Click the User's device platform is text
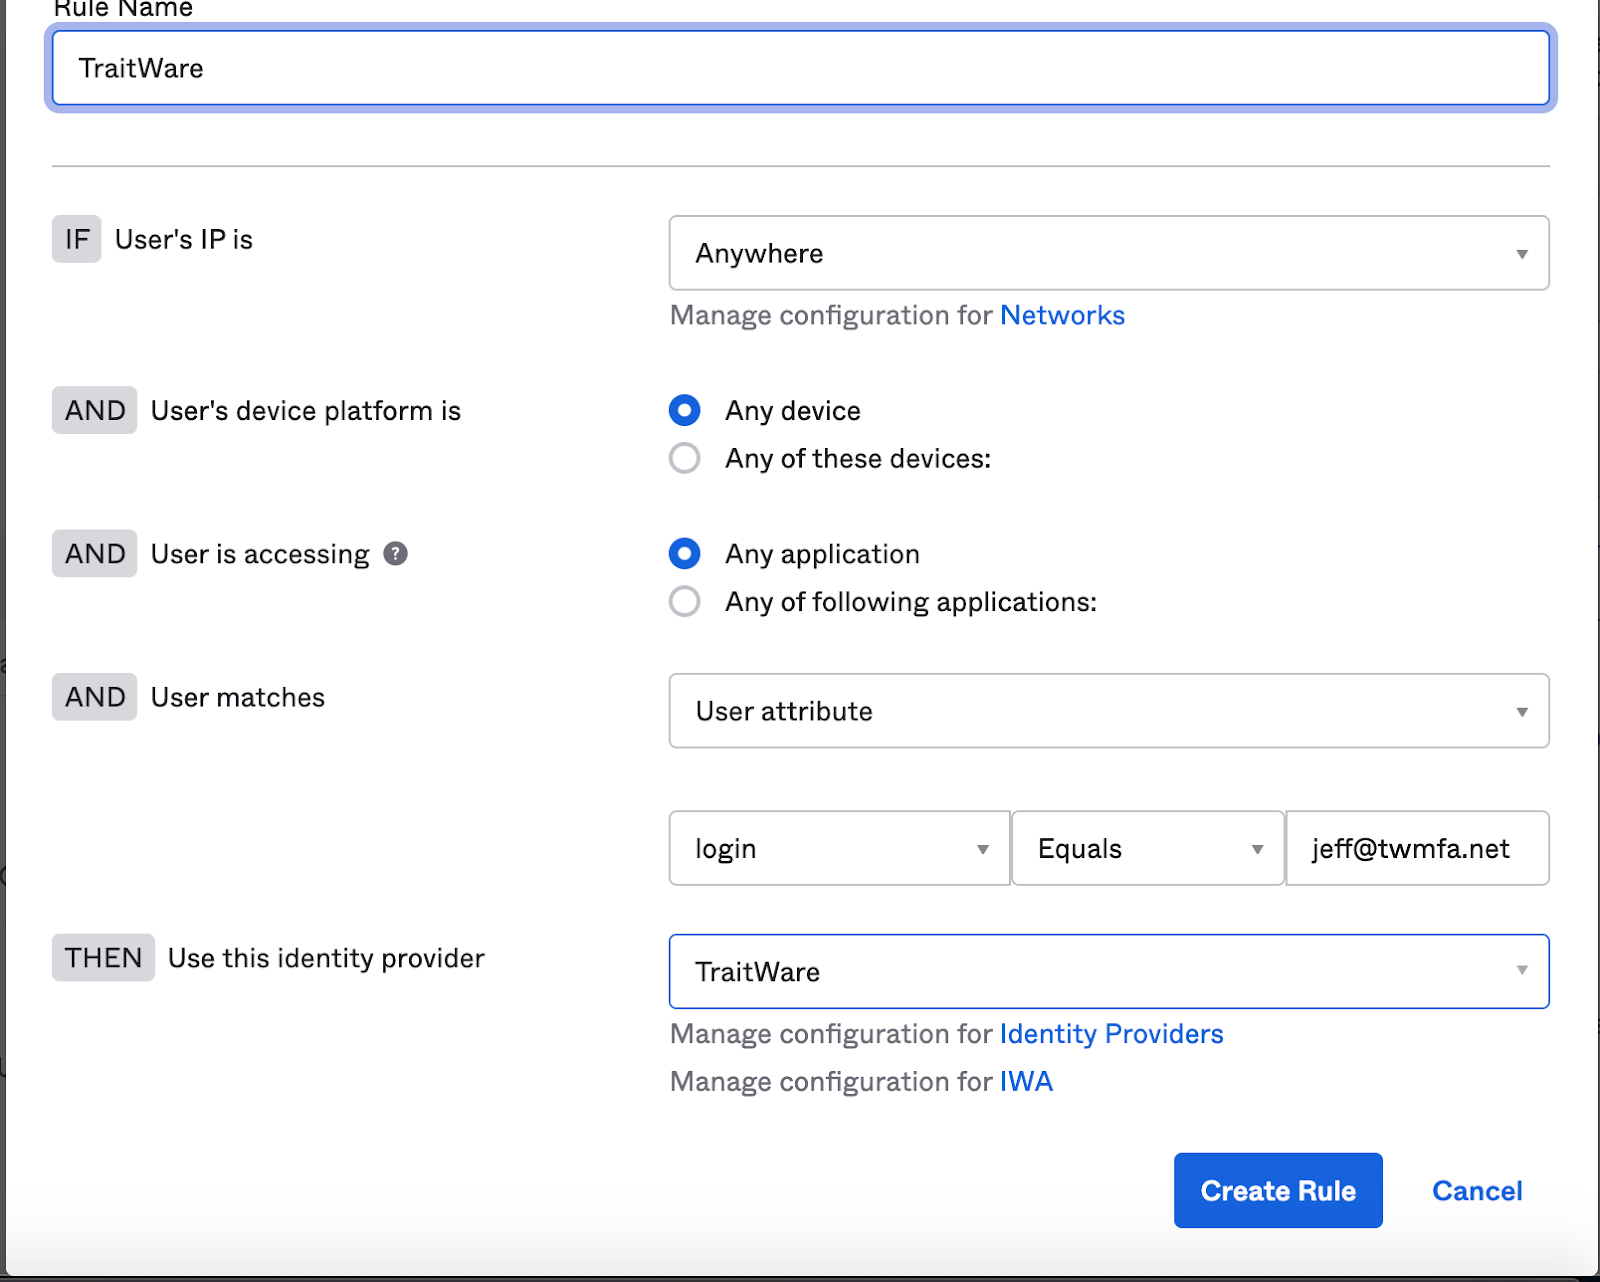The width and height of the screenshot is (1600, 1282). pos(305,411)
